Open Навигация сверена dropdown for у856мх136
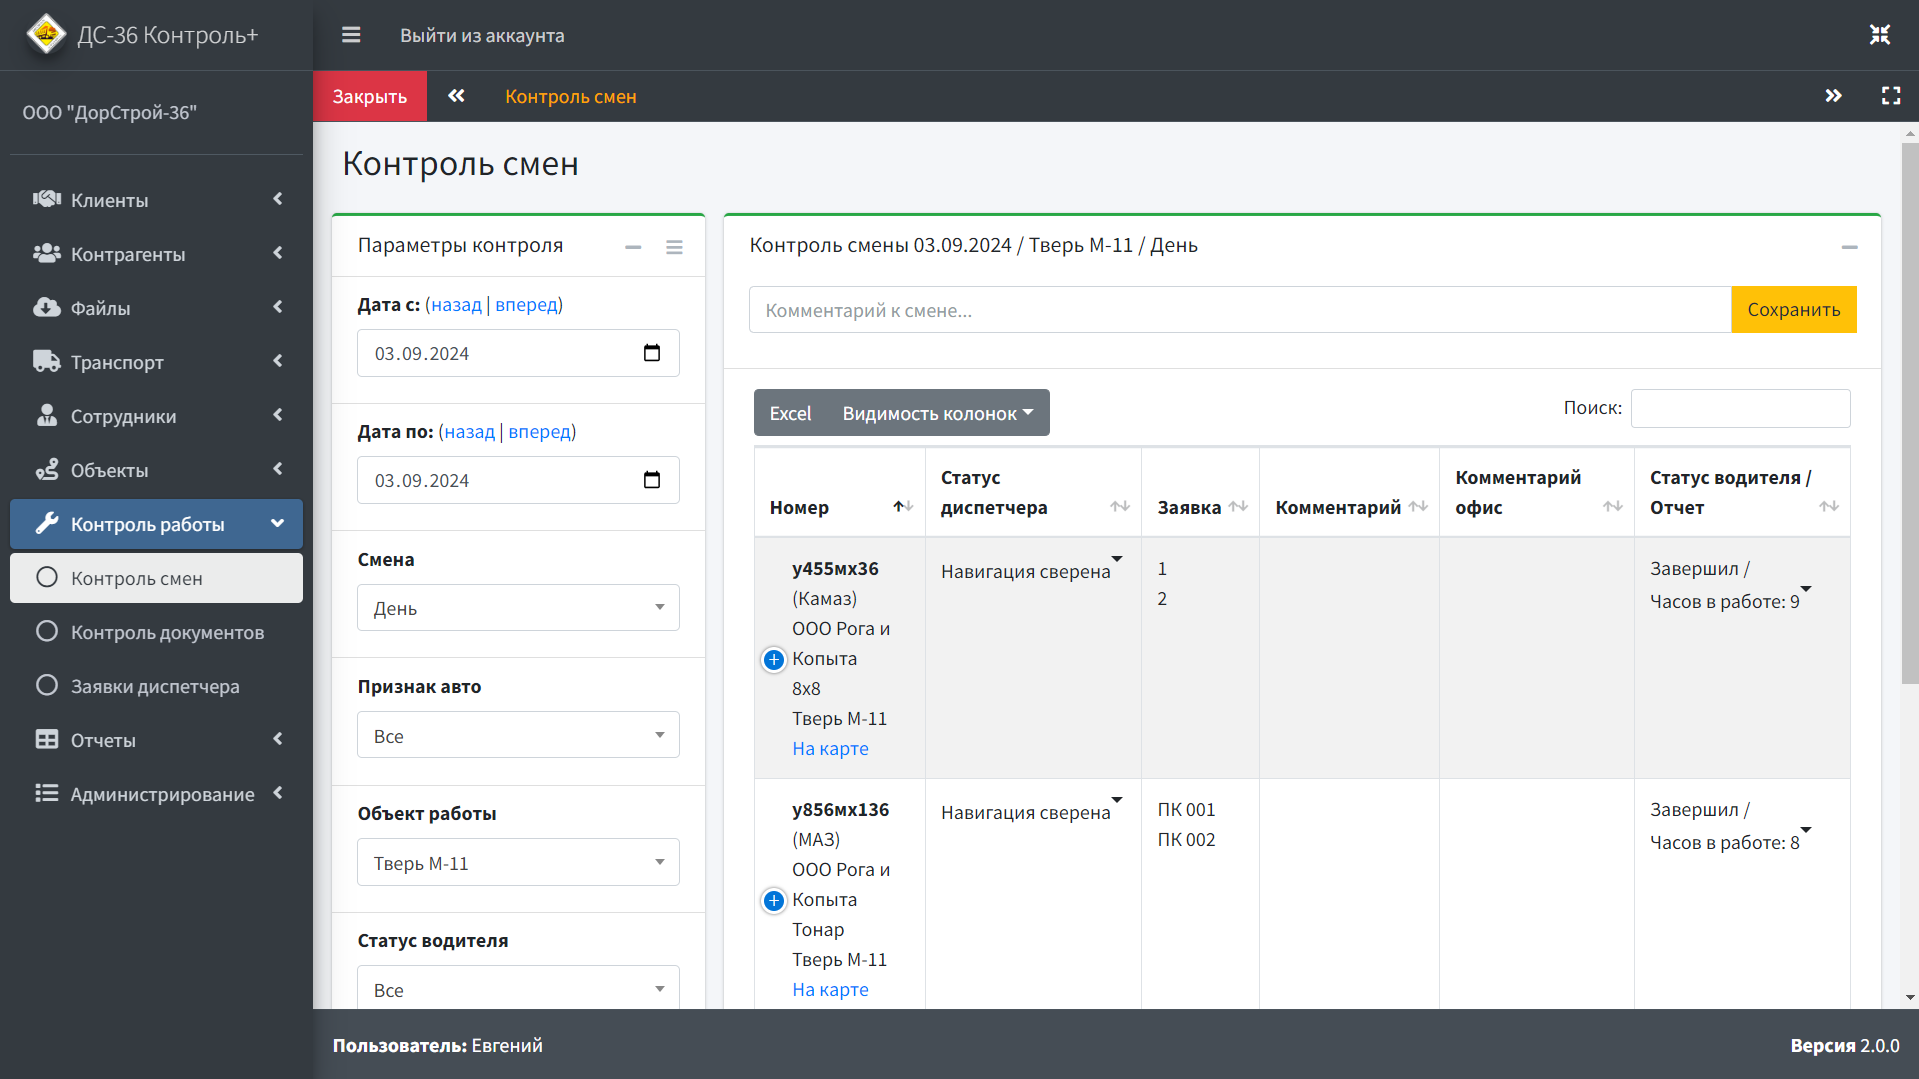 pos(1117,800)
